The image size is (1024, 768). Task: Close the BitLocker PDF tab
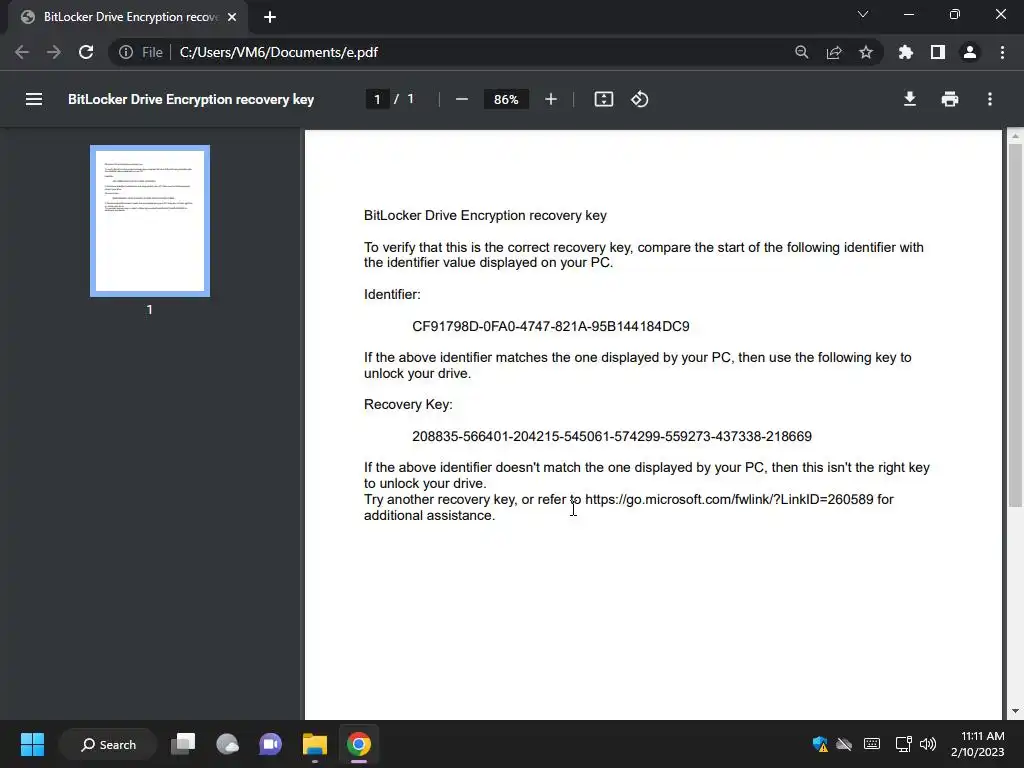click(x=232, y=17)
